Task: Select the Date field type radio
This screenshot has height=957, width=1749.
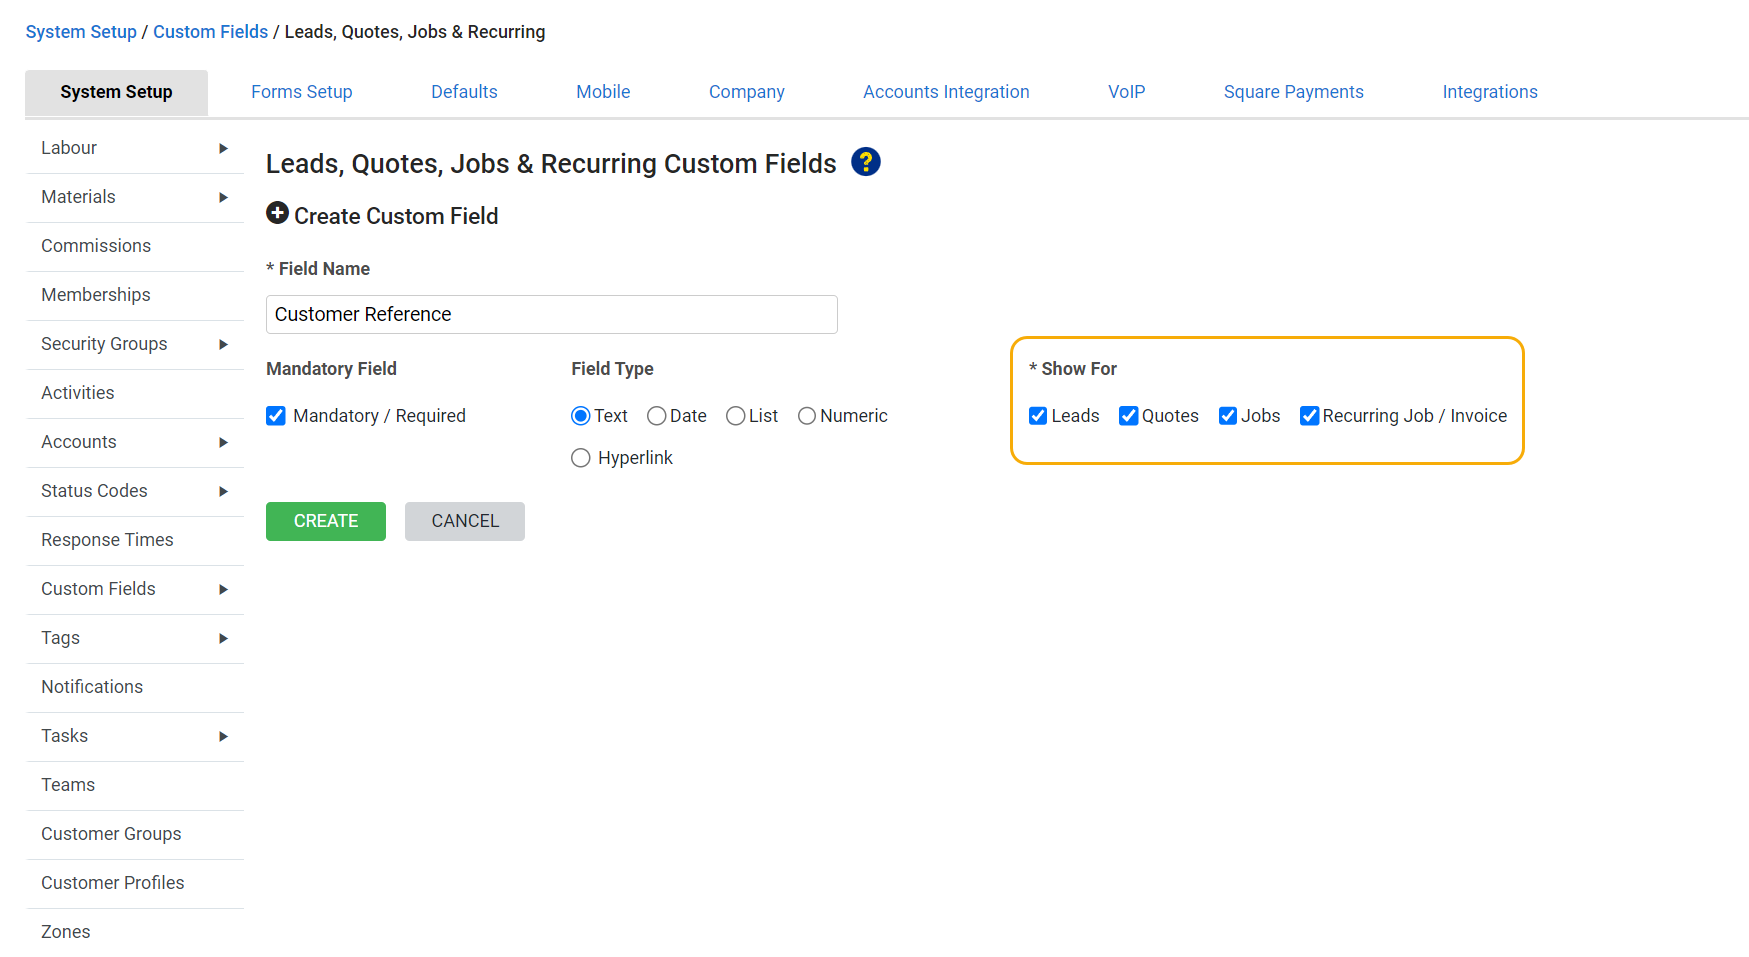Action: pos(657,416)
